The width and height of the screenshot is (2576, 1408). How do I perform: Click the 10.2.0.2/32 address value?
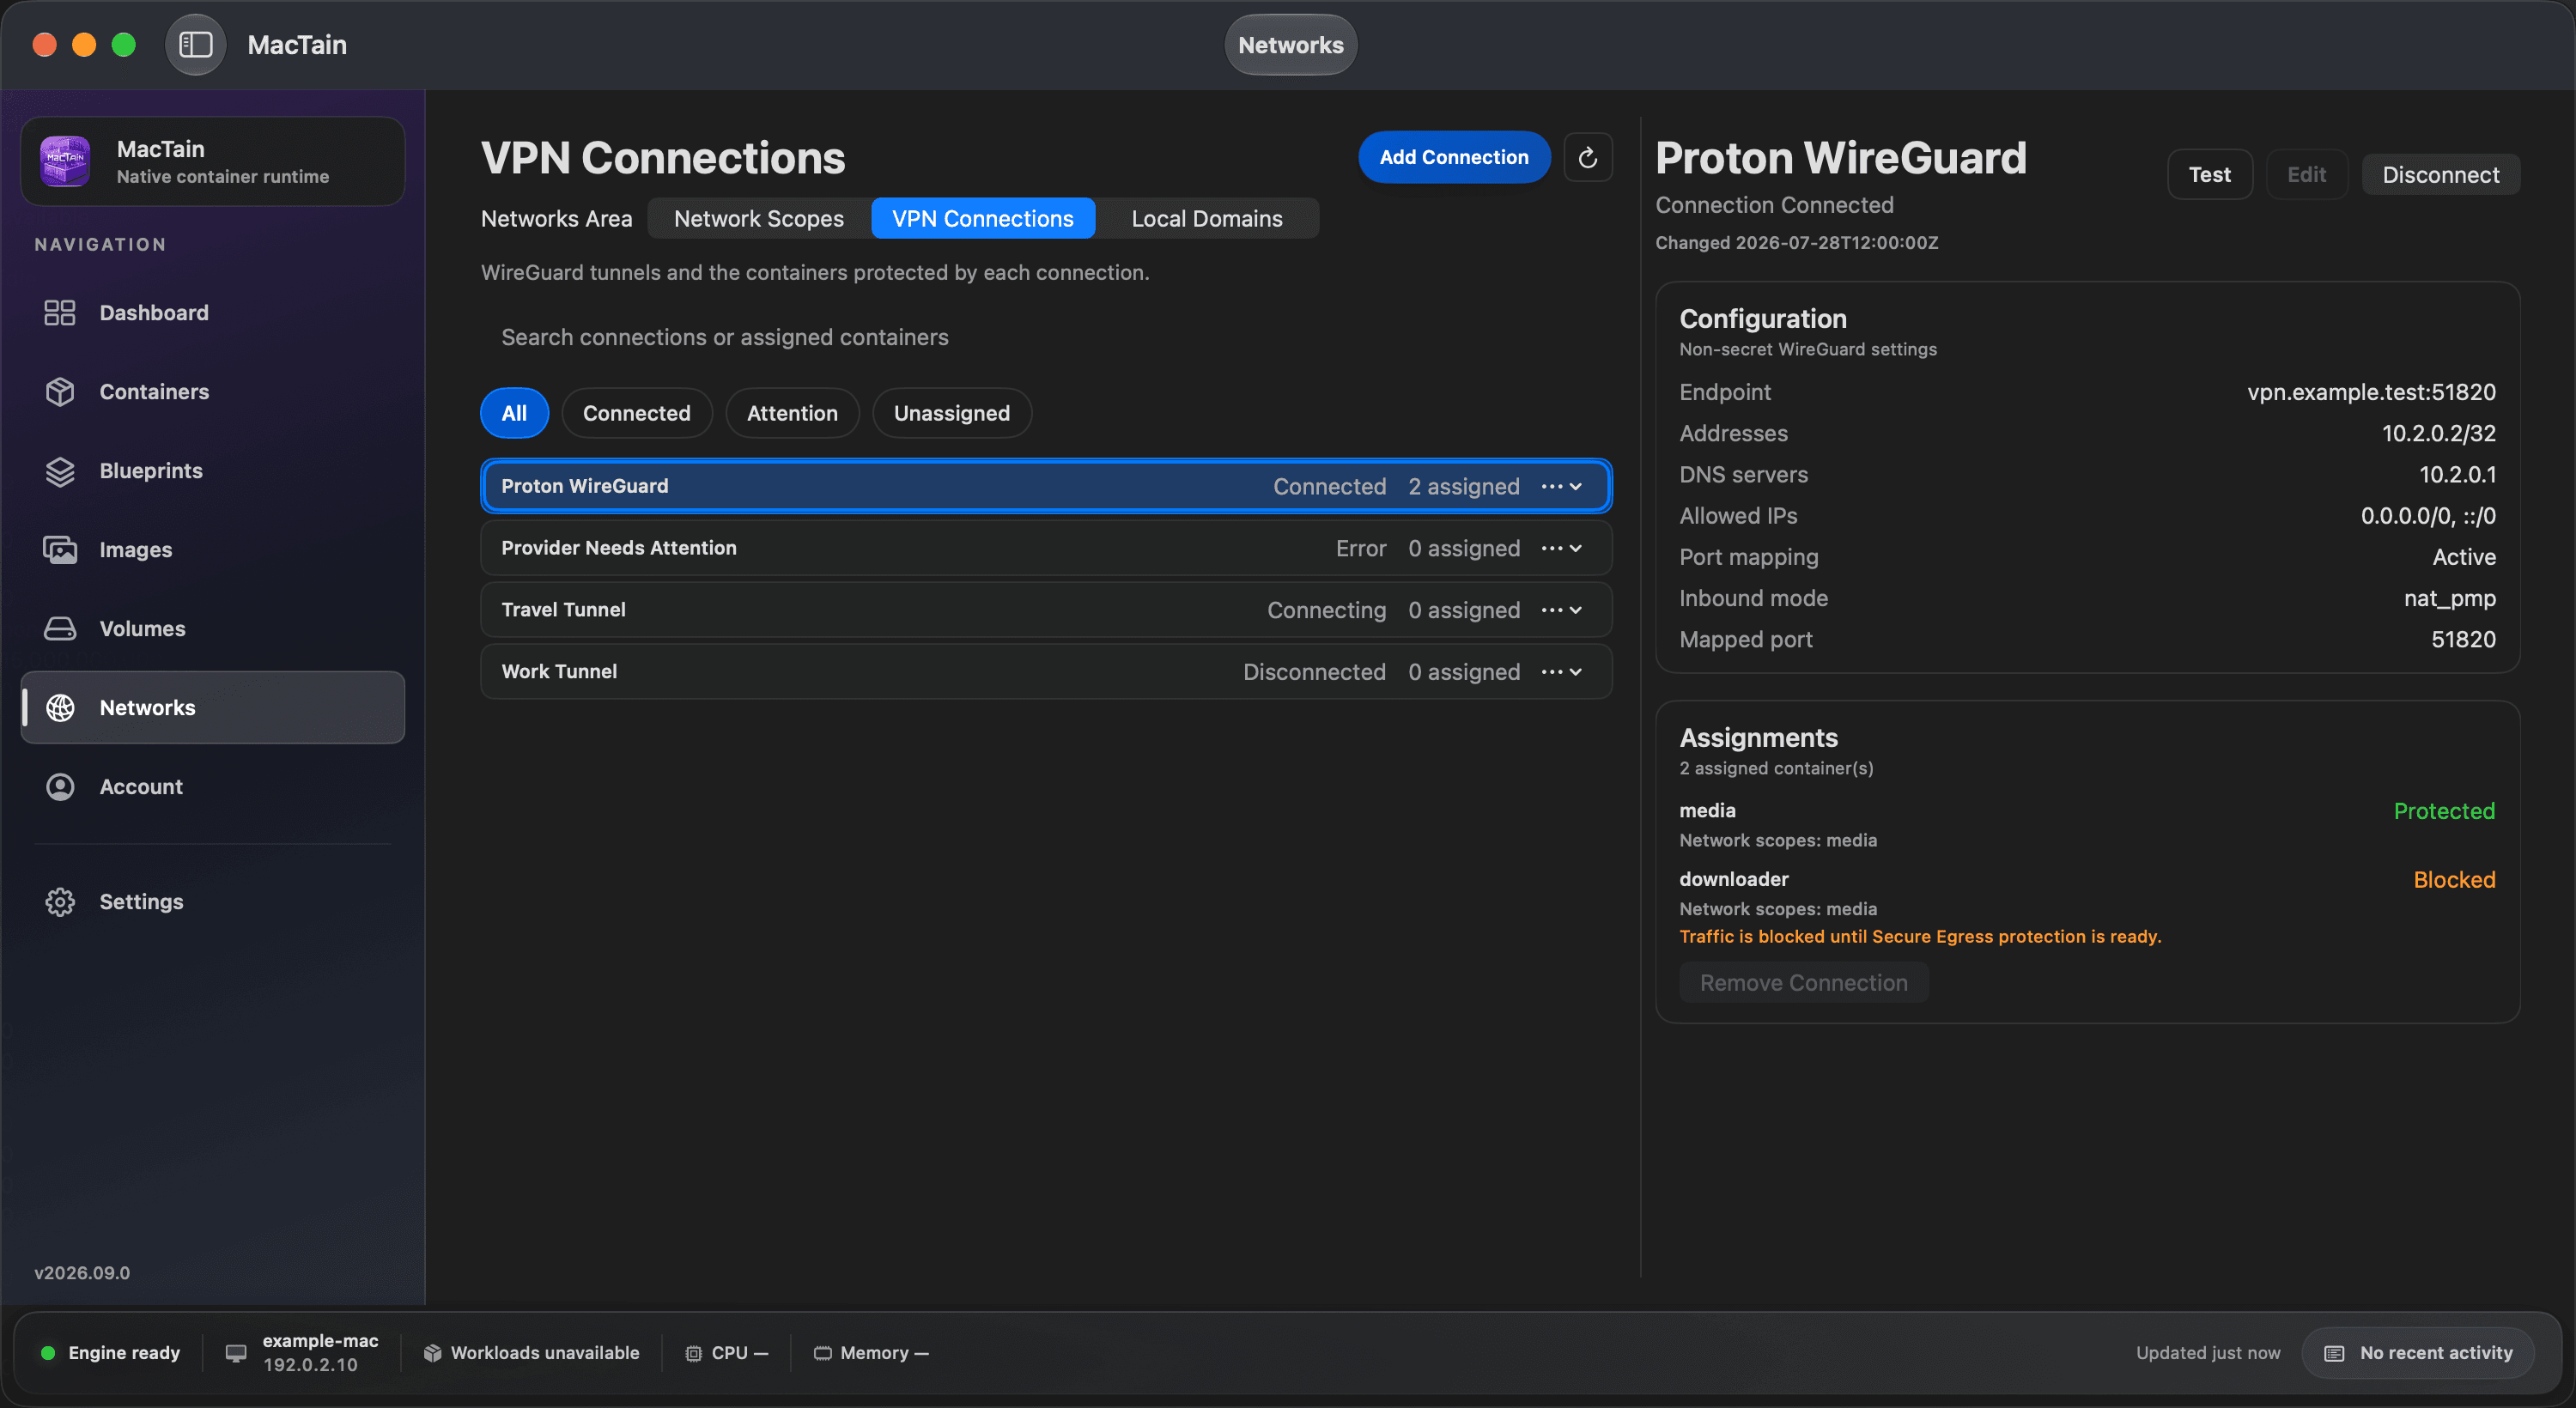click(2438, 433)
